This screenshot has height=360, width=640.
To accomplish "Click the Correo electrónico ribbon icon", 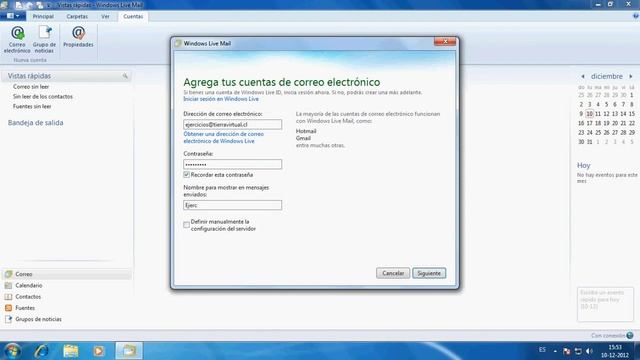I will (17, 39).
